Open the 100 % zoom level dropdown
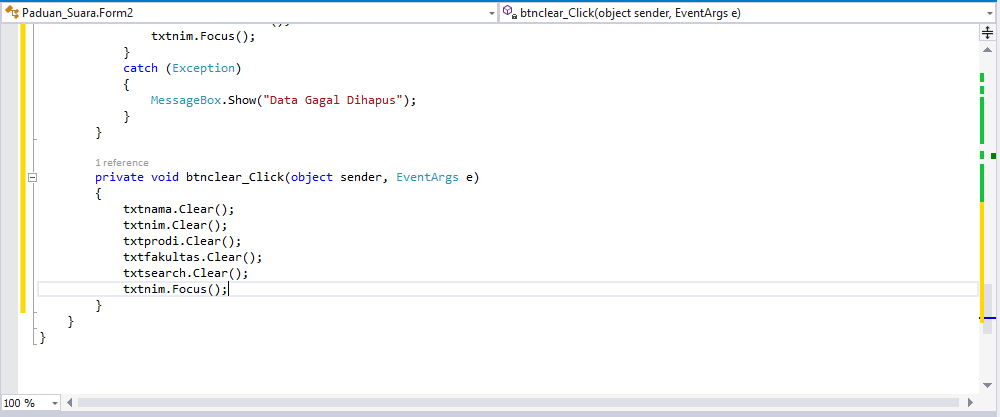The width and height of the screenshot is (1000, 417). click(54, 403)
